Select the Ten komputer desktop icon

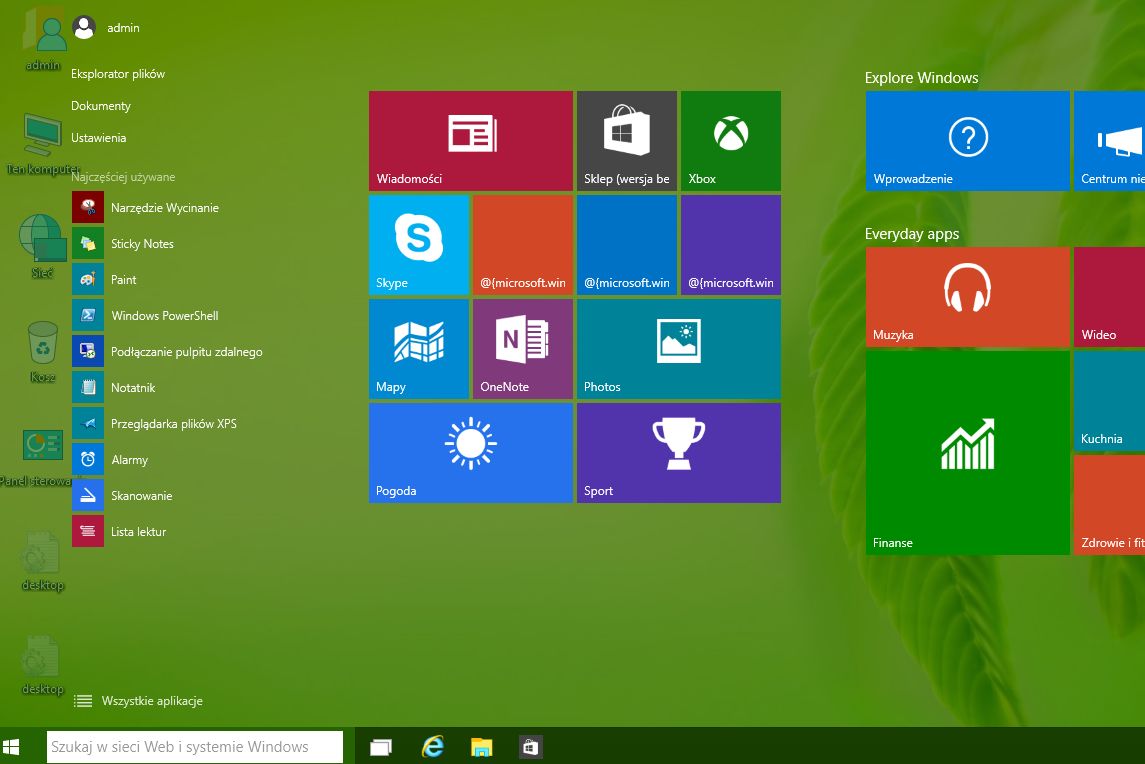[x=42, y=143]
